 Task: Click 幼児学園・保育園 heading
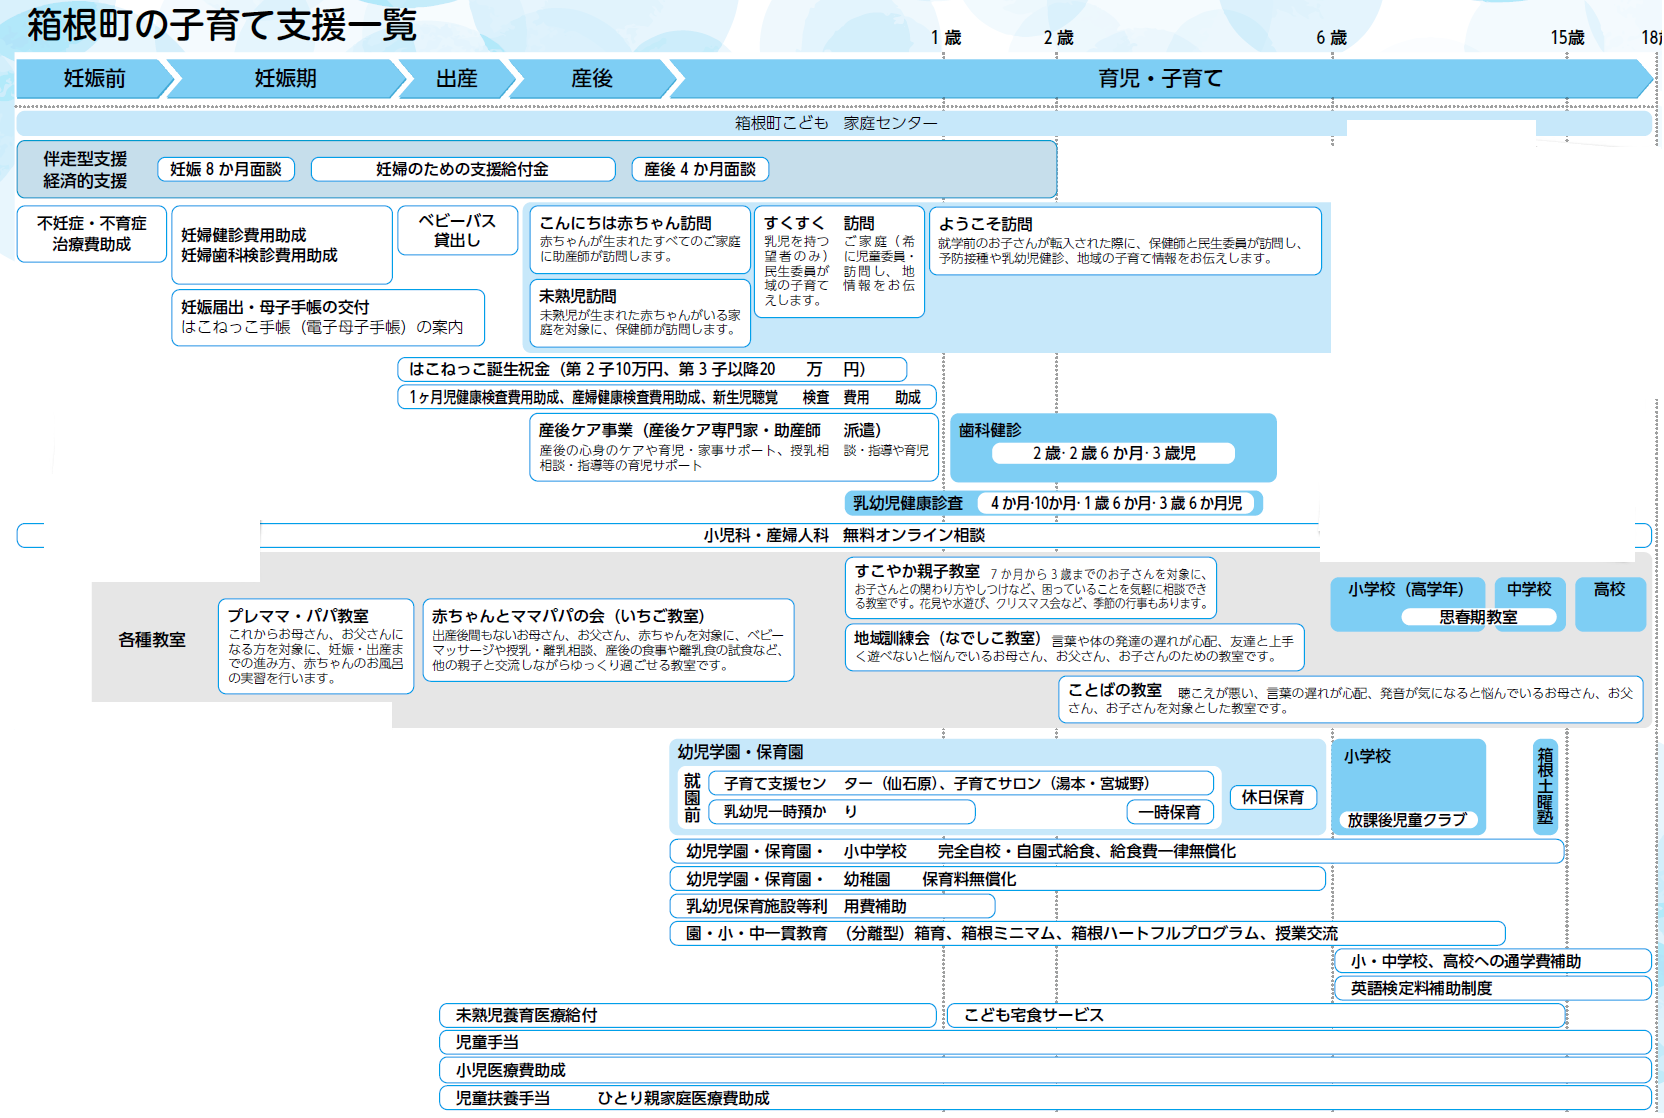[740, 752]
